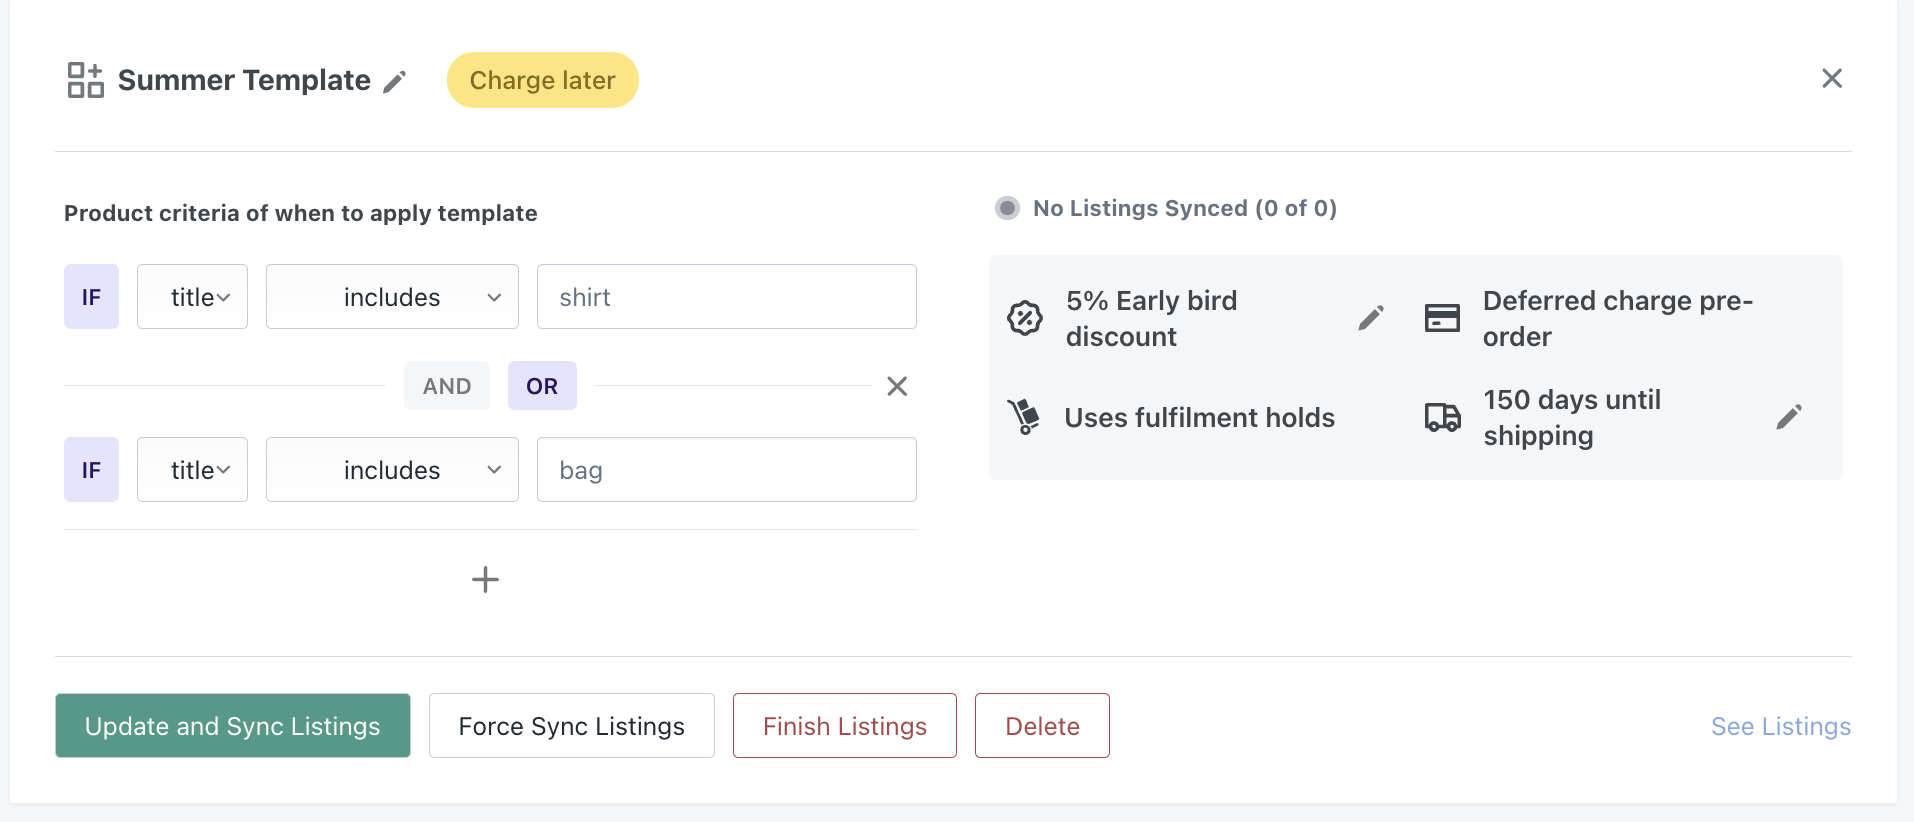The image size is (1914, 822).
Task: Click Update and Sync Listings button
Action: pyautogui.click(x=233, y=726)
